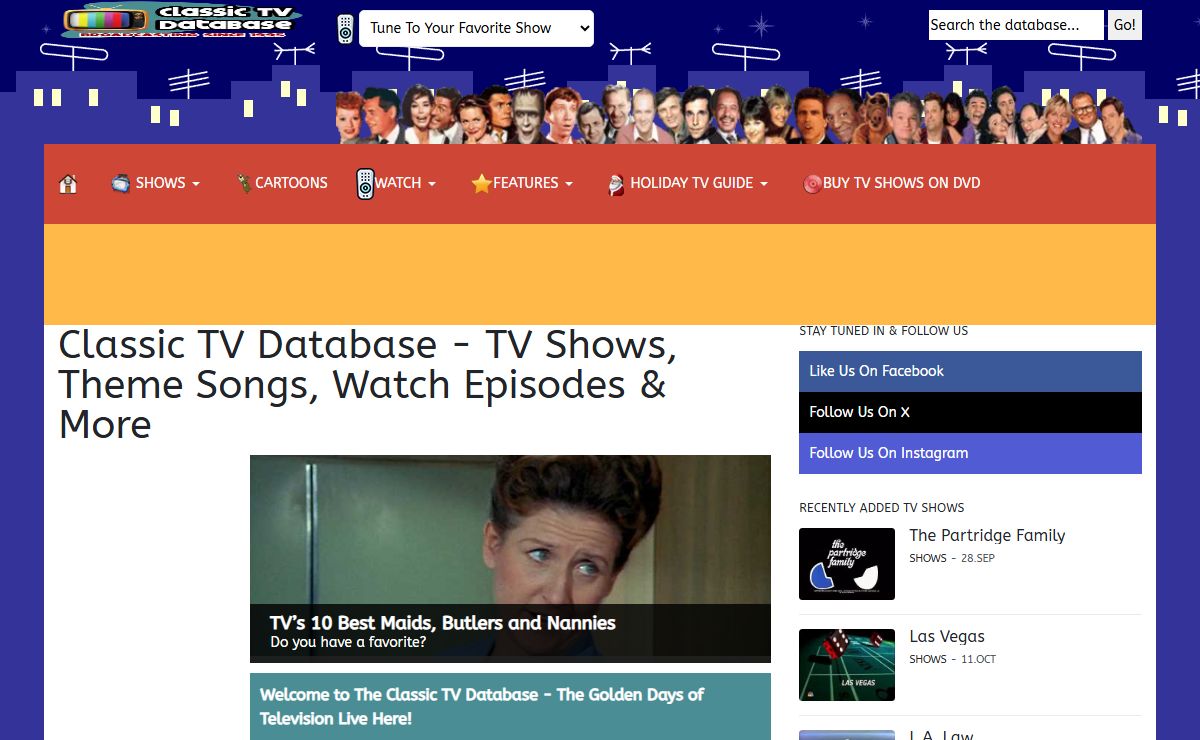This screenshot has width=1200, height=740.
Task: Open the Tune To Your Favorite Show dropdown
Action: tap(476, 28)
